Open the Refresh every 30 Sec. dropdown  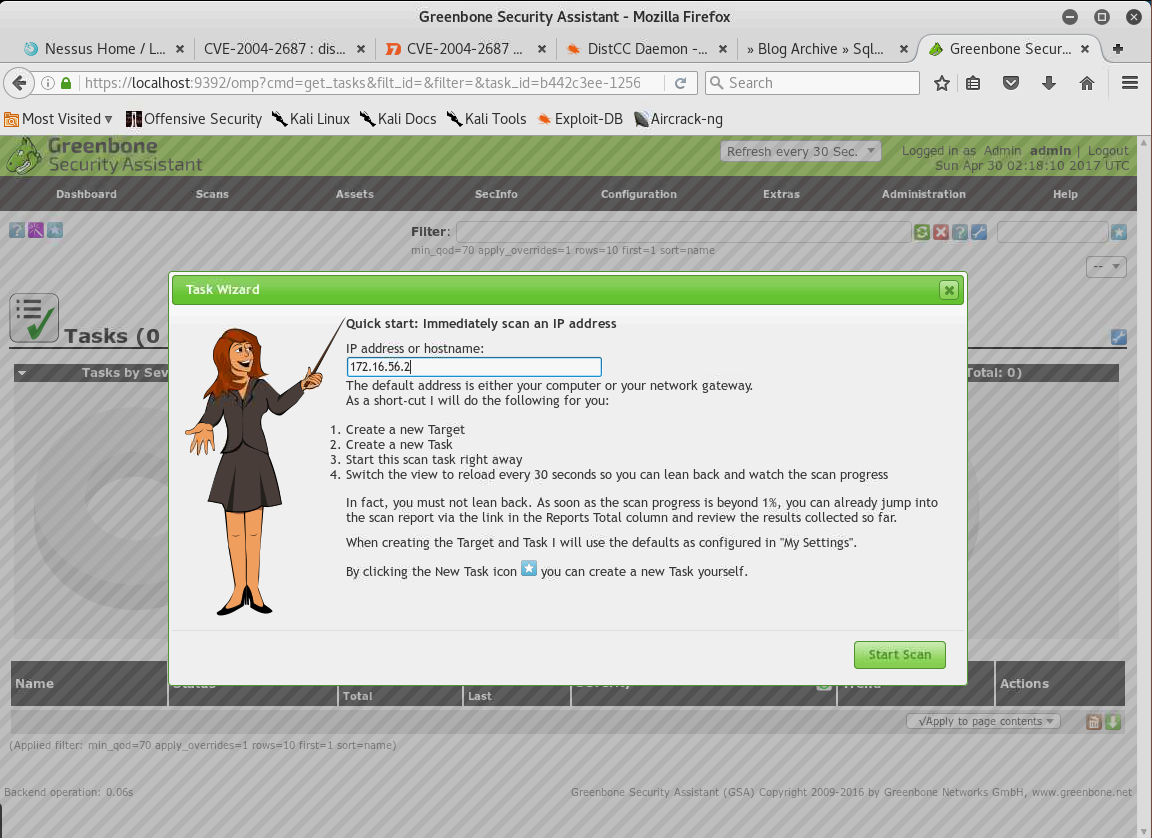[799, 151]
